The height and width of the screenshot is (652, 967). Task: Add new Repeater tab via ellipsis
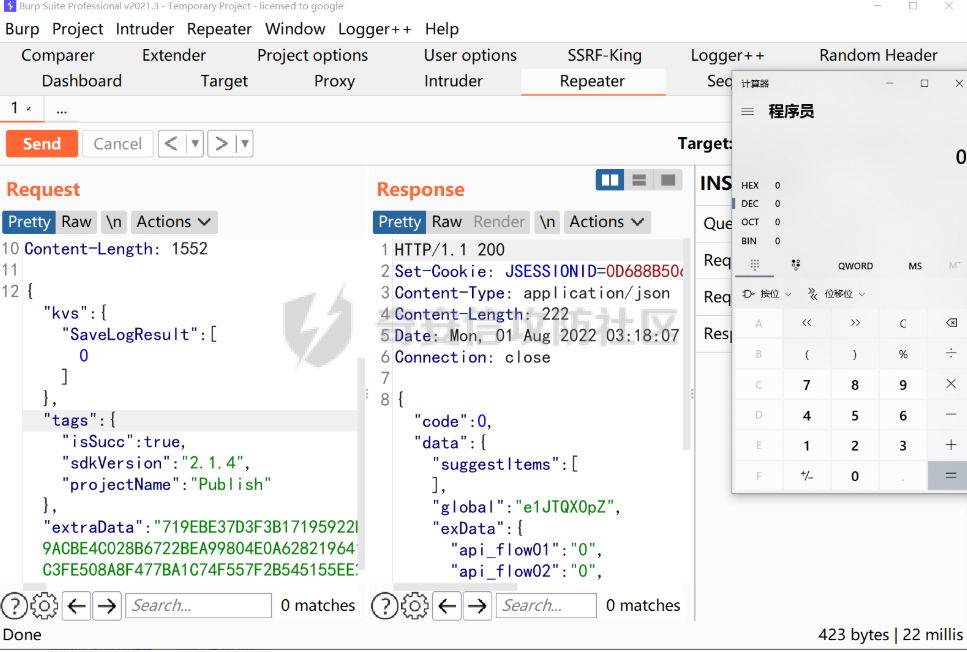pyautogui.click(x=62, y=110)
